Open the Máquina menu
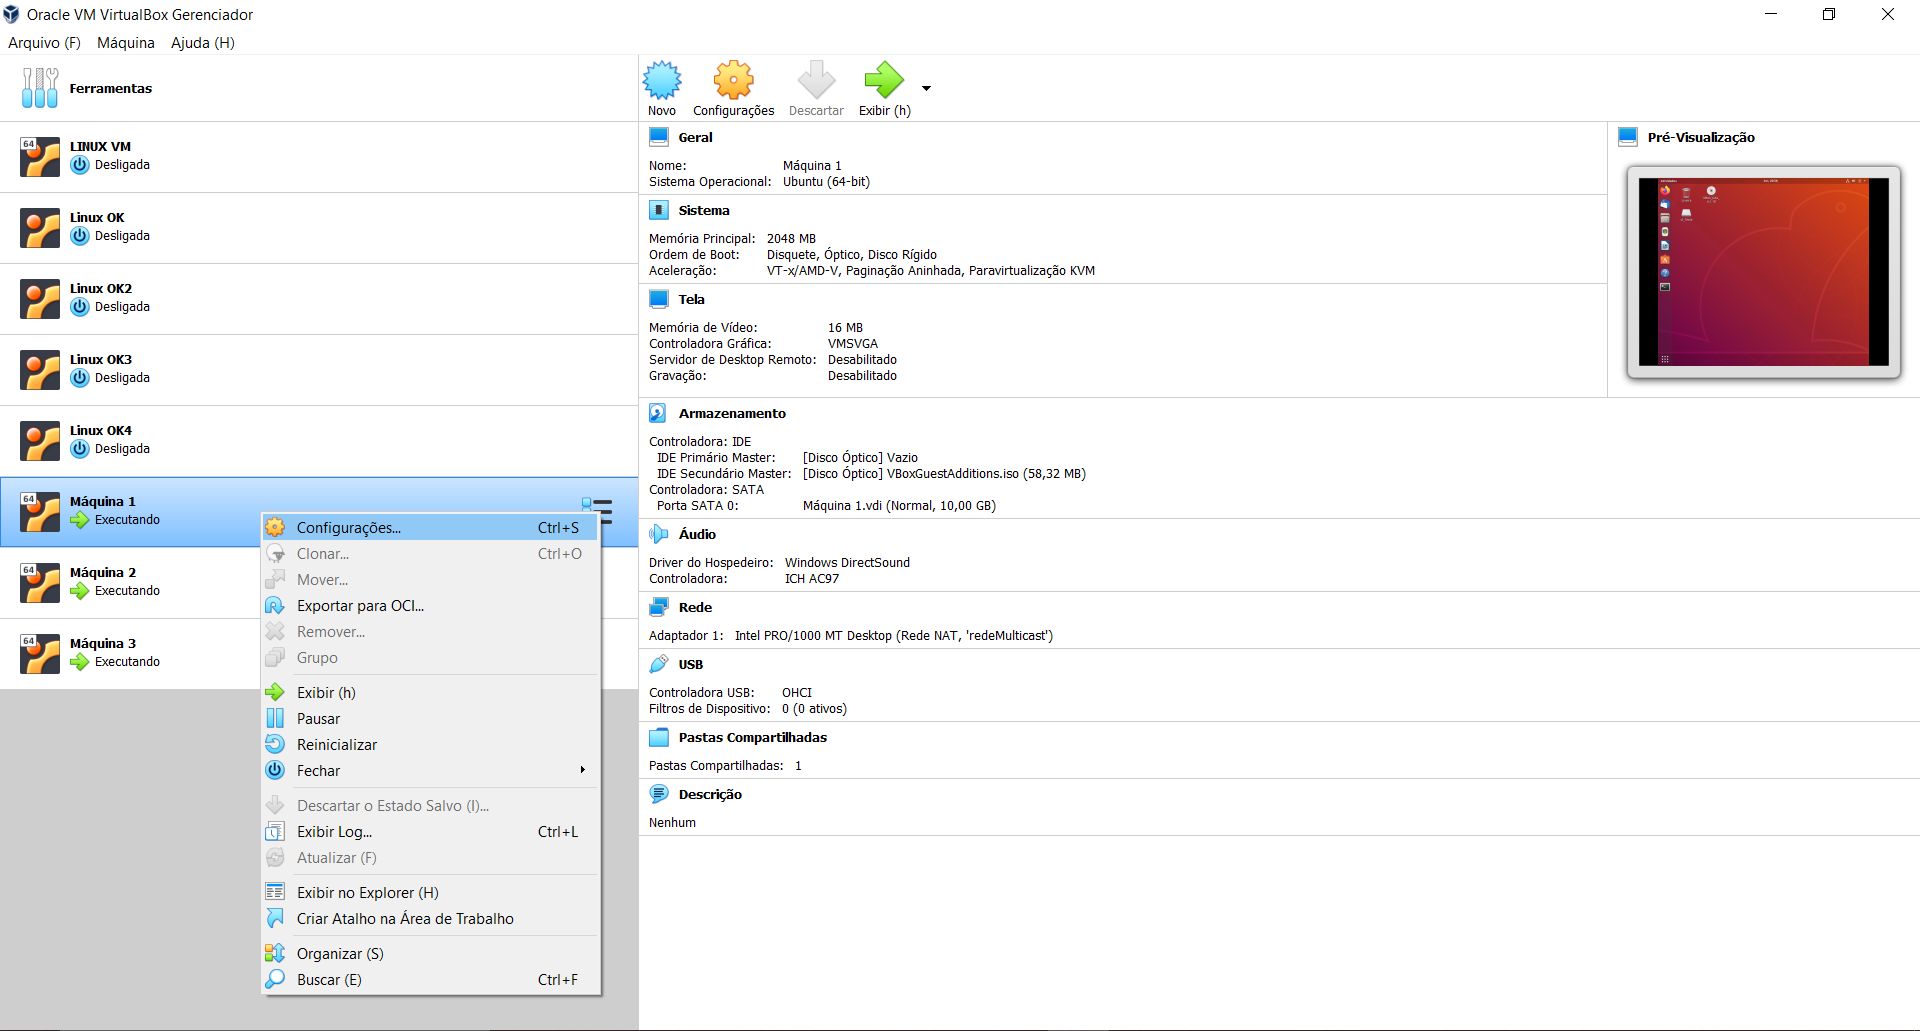Screen dimensions: 1920x1031 click(x=126, y=43)
